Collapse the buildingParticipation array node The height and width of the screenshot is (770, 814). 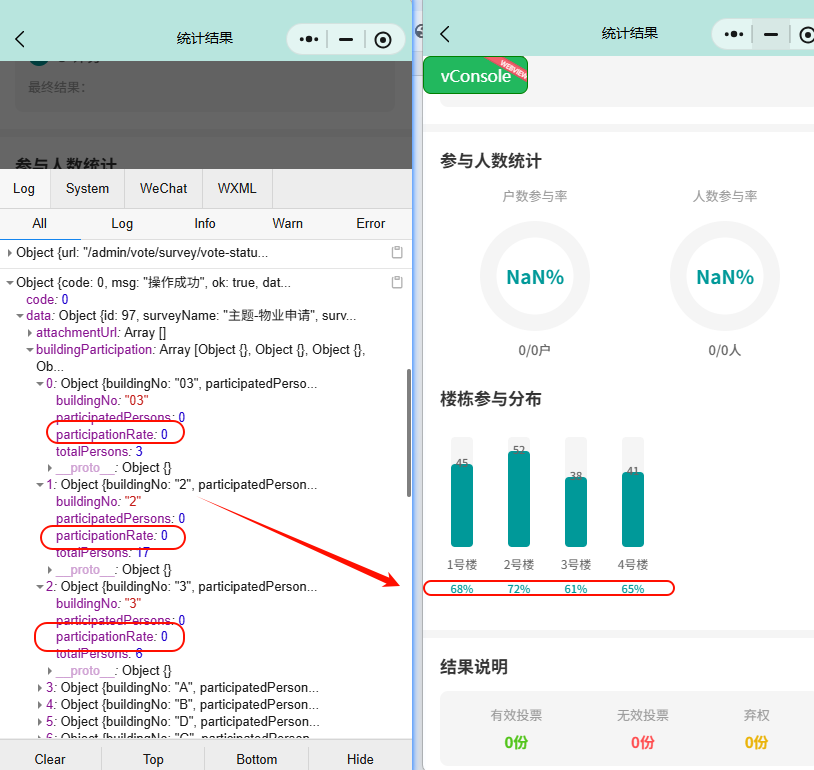[29, 350]
